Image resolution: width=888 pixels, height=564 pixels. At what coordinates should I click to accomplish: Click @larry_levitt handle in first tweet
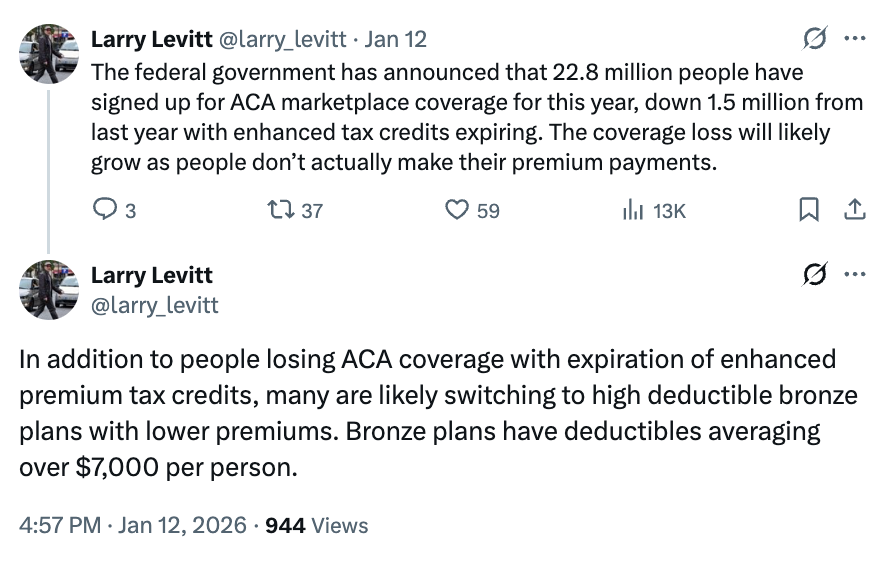coord(282,39)
